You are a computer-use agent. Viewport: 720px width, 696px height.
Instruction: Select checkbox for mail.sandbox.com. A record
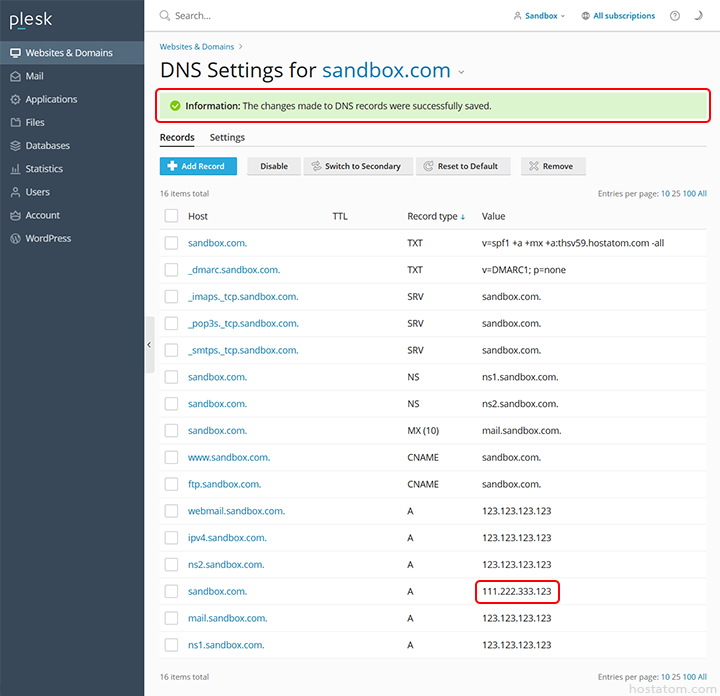[x=171, y=618]
